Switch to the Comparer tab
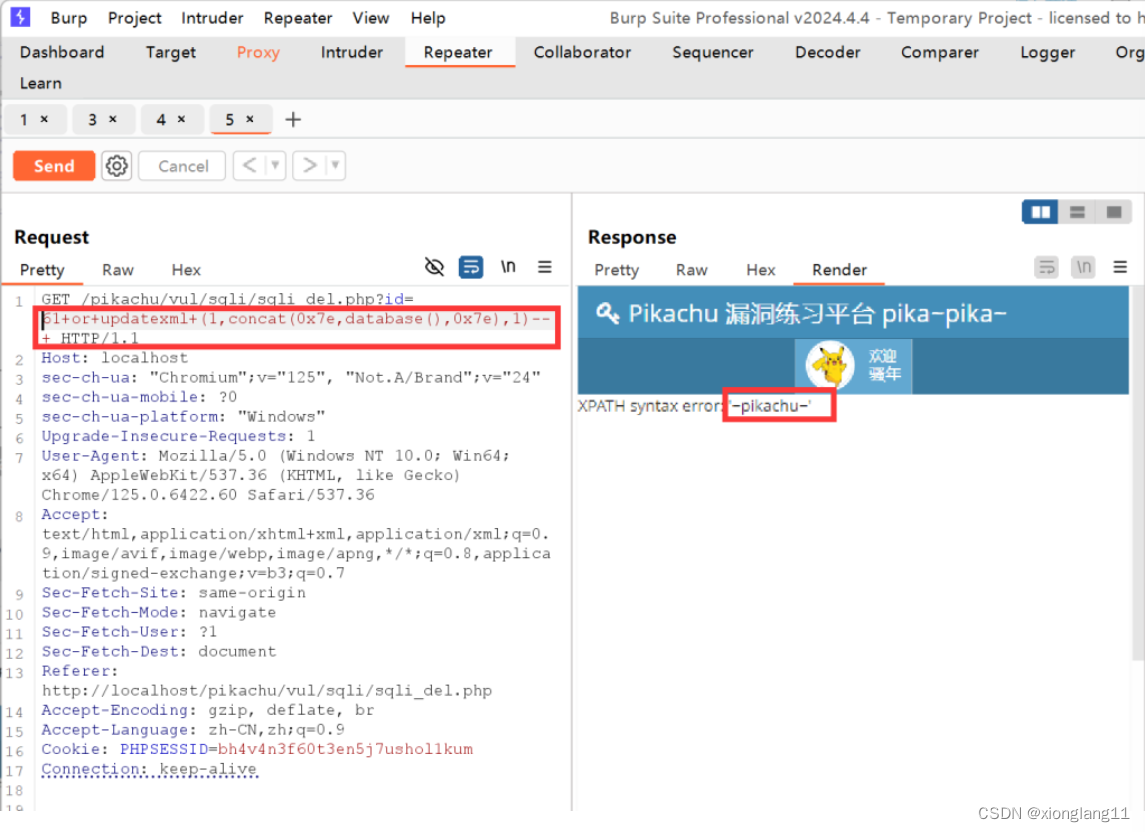This screenshot has height=832, width=1145. [939, 52]
